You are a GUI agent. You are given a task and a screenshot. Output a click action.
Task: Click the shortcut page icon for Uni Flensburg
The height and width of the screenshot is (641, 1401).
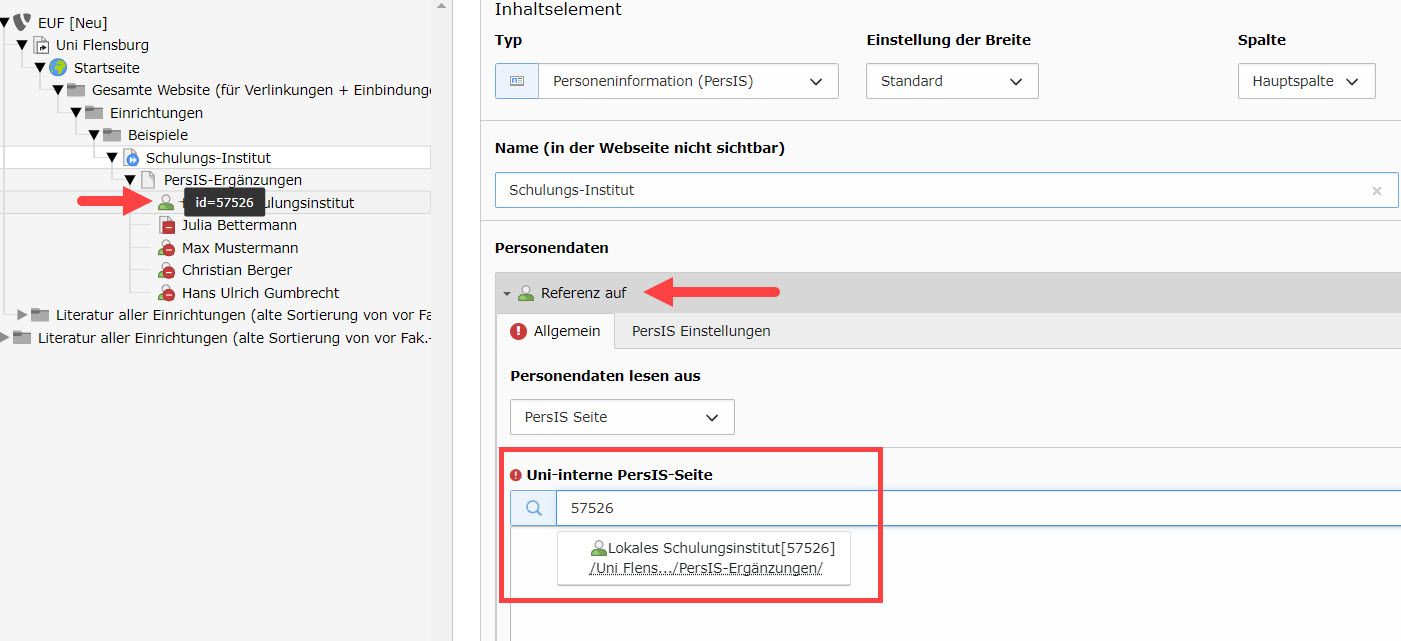click(41, 45)
